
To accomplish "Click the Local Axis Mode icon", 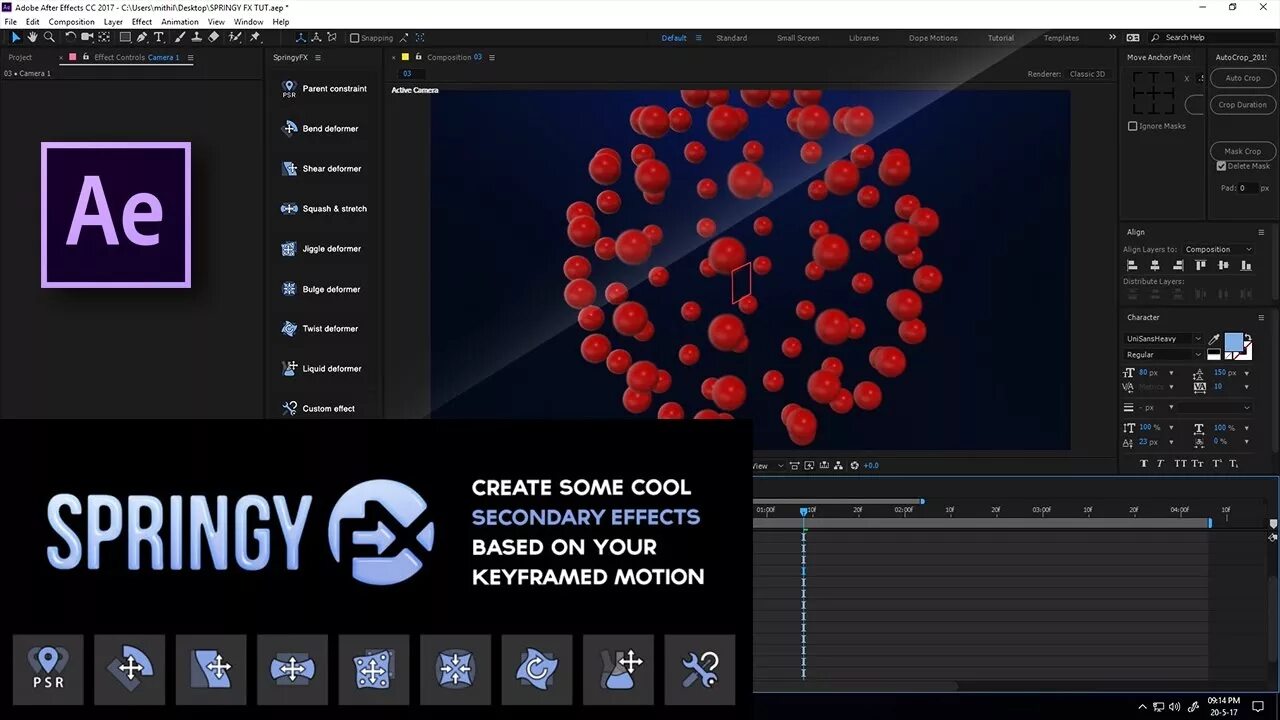I will (x=300, y=37).
